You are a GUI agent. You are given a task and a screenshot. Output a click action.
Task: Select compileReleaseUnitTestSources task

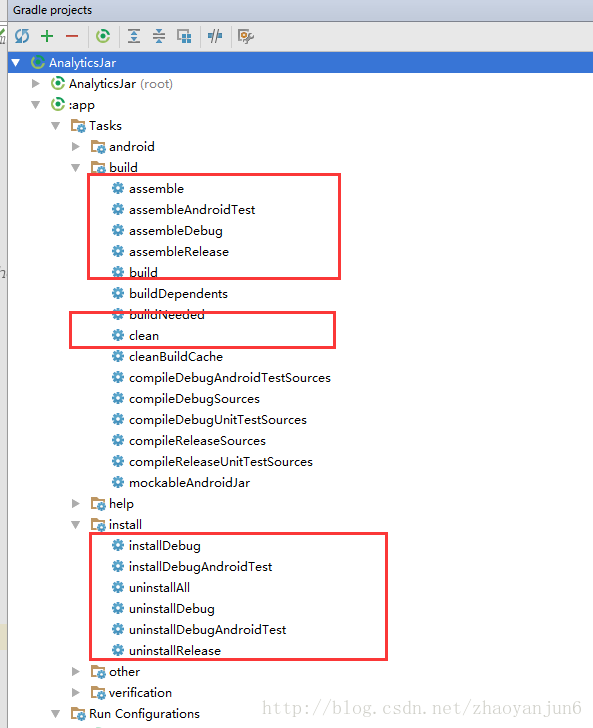(x=221, y=462)
